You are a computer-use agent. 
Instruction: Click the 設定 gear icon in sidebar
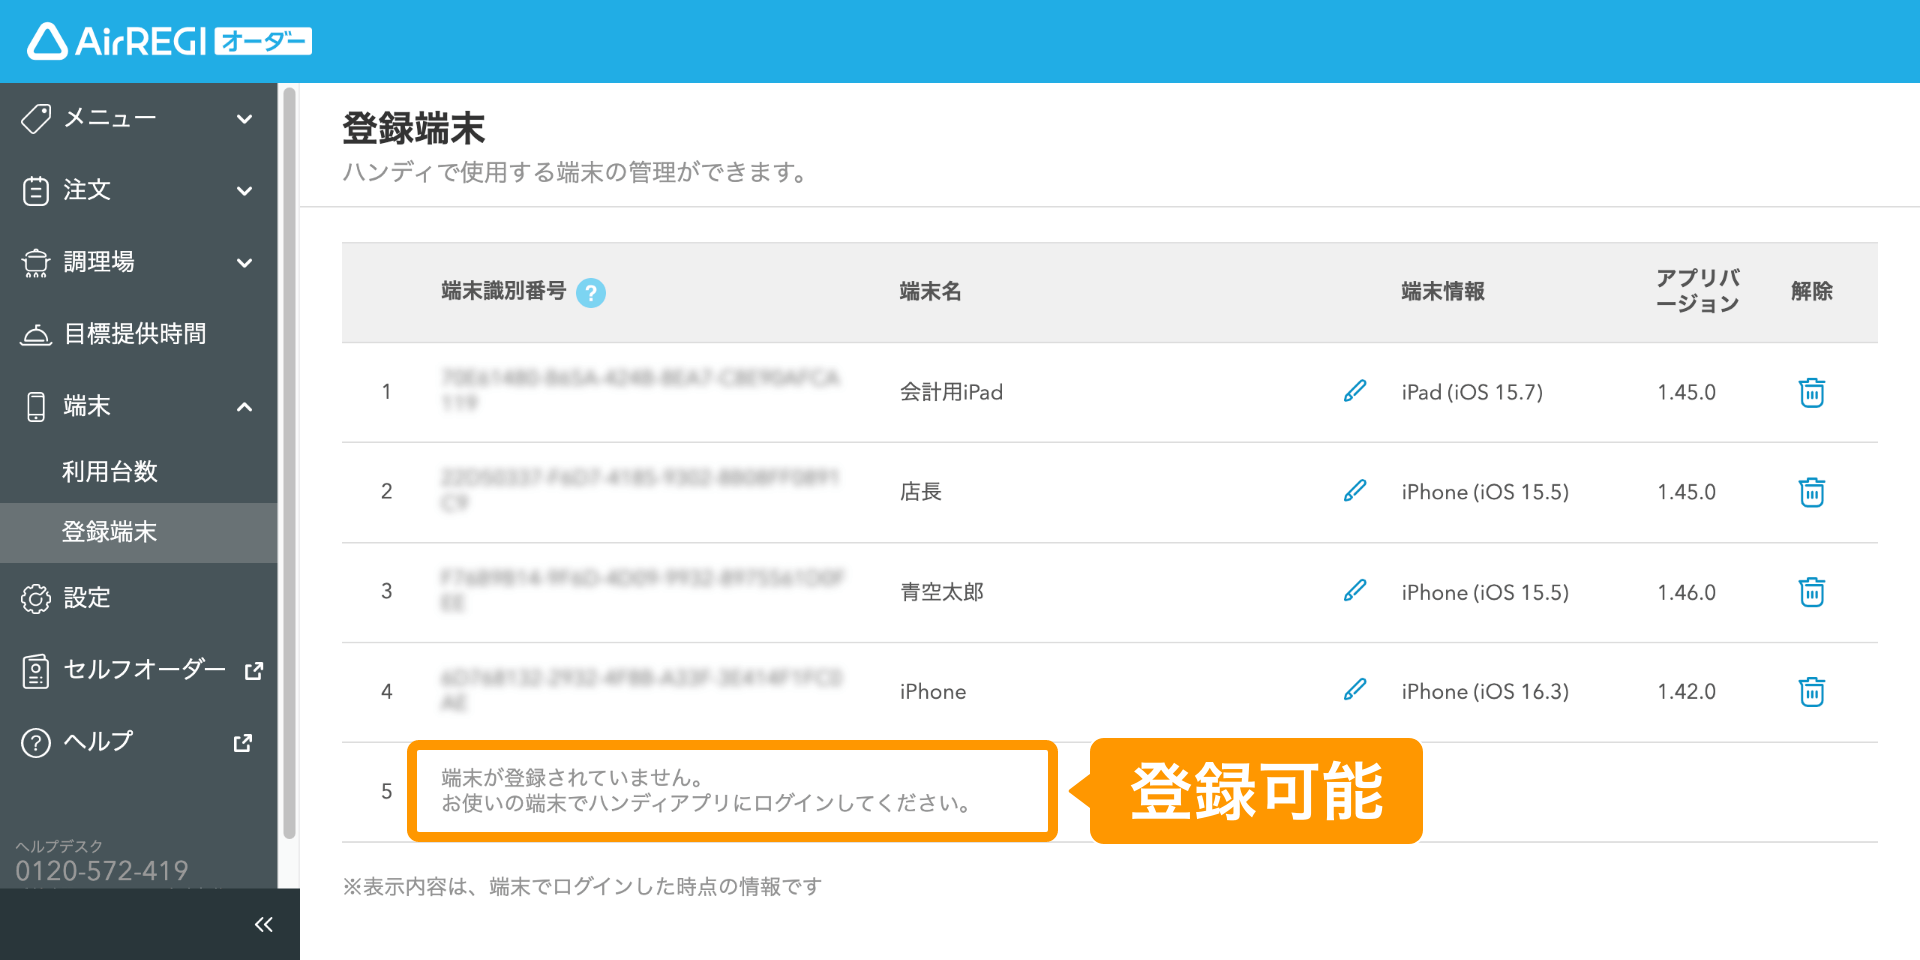point(87,597)
